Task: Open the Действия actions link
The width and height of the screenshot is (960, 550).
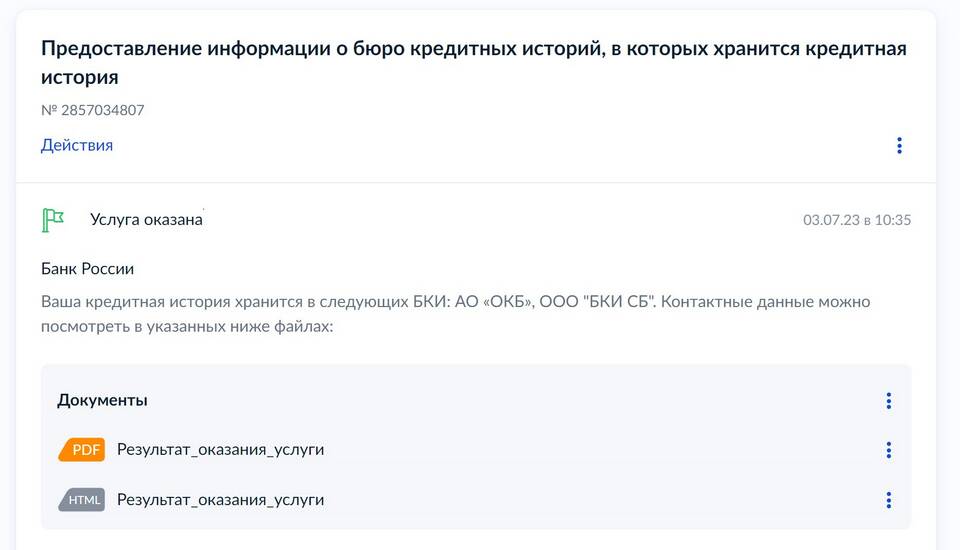Action: click(77, 145)
